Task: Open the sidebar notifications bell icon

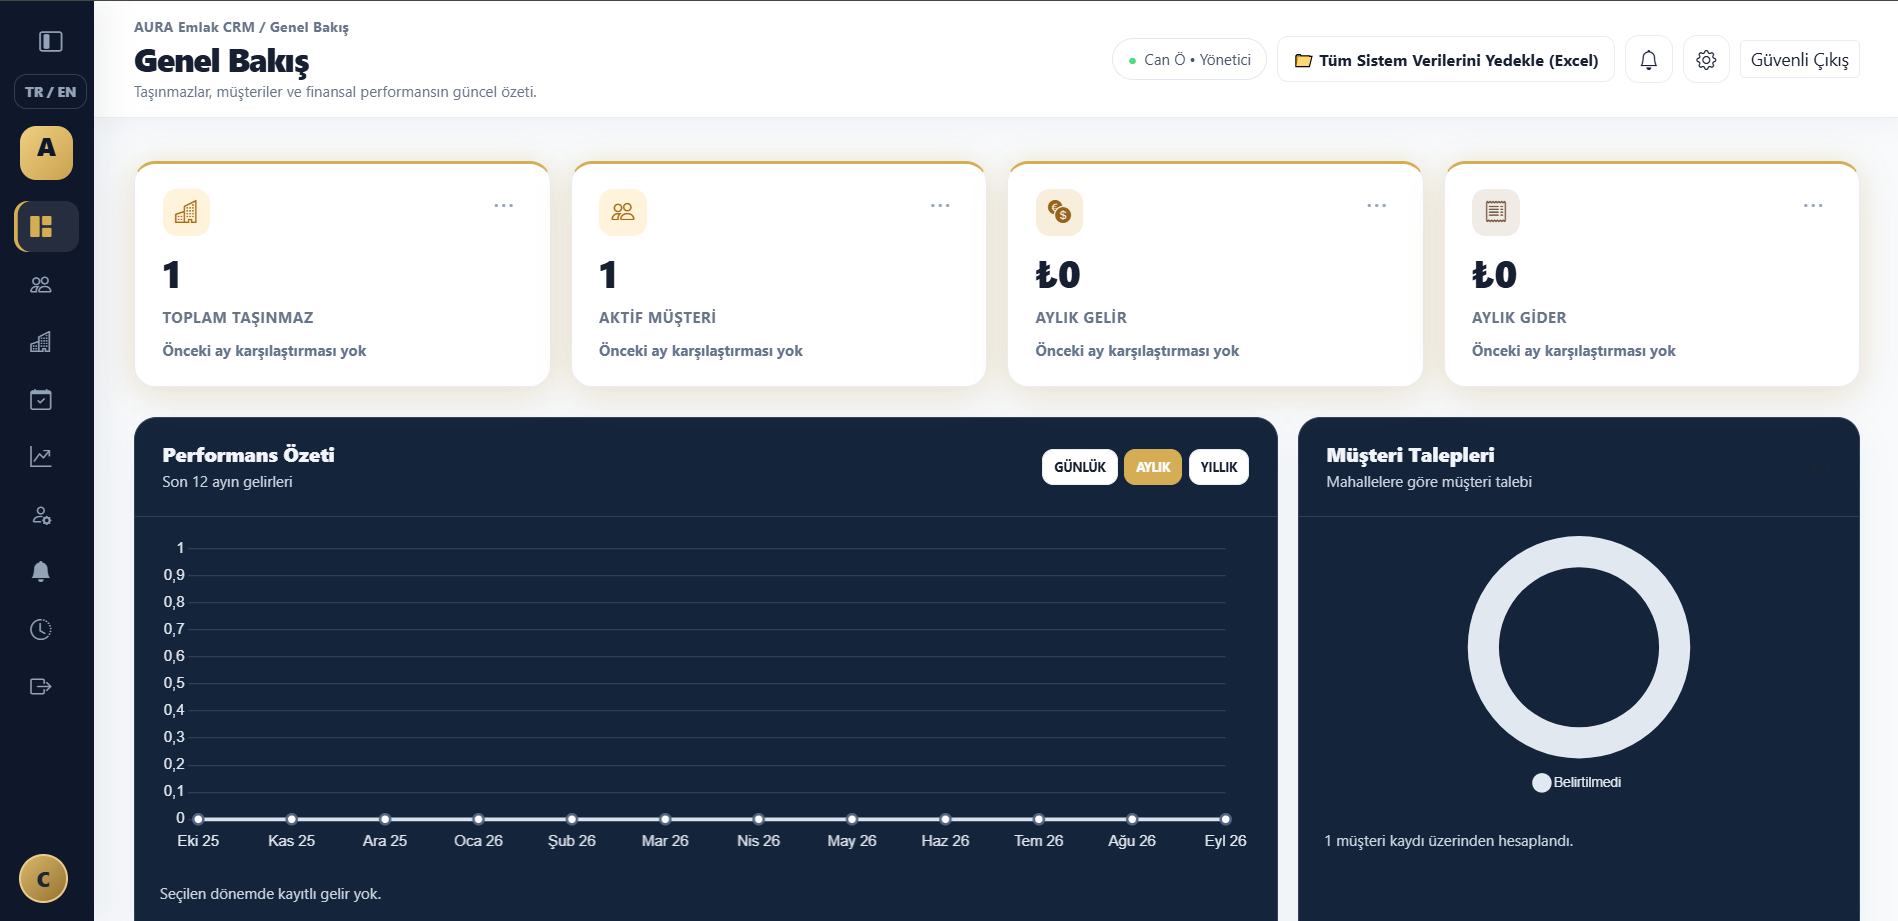Action: (x=41, y=572)
